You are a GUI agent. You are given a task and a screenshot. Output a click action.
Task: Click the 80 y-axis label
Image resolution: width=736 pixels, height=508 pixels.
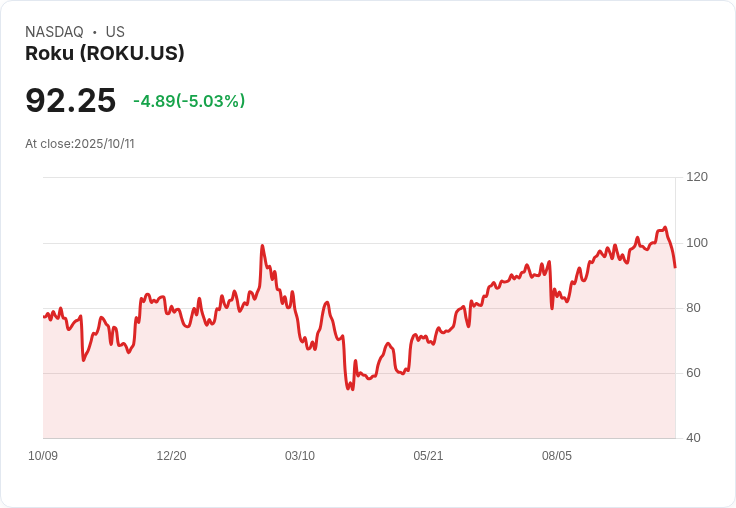[693, 308]
